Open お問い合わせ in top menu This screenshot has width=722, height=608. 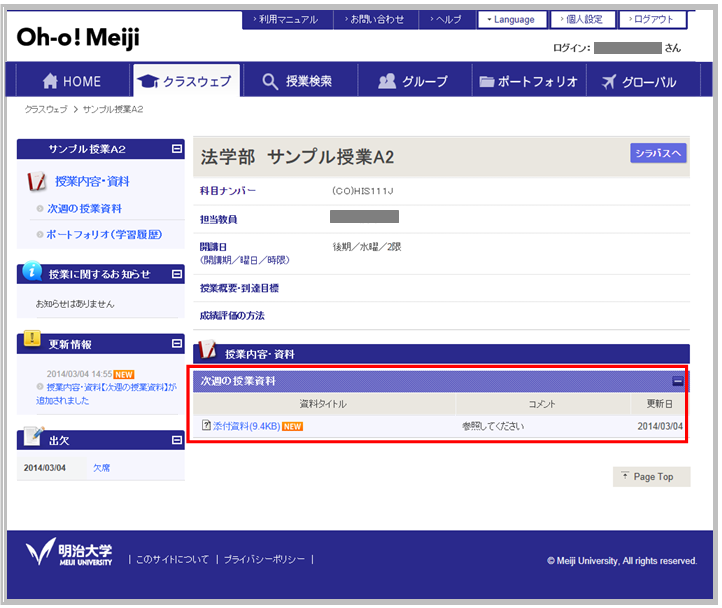(375, 20)
